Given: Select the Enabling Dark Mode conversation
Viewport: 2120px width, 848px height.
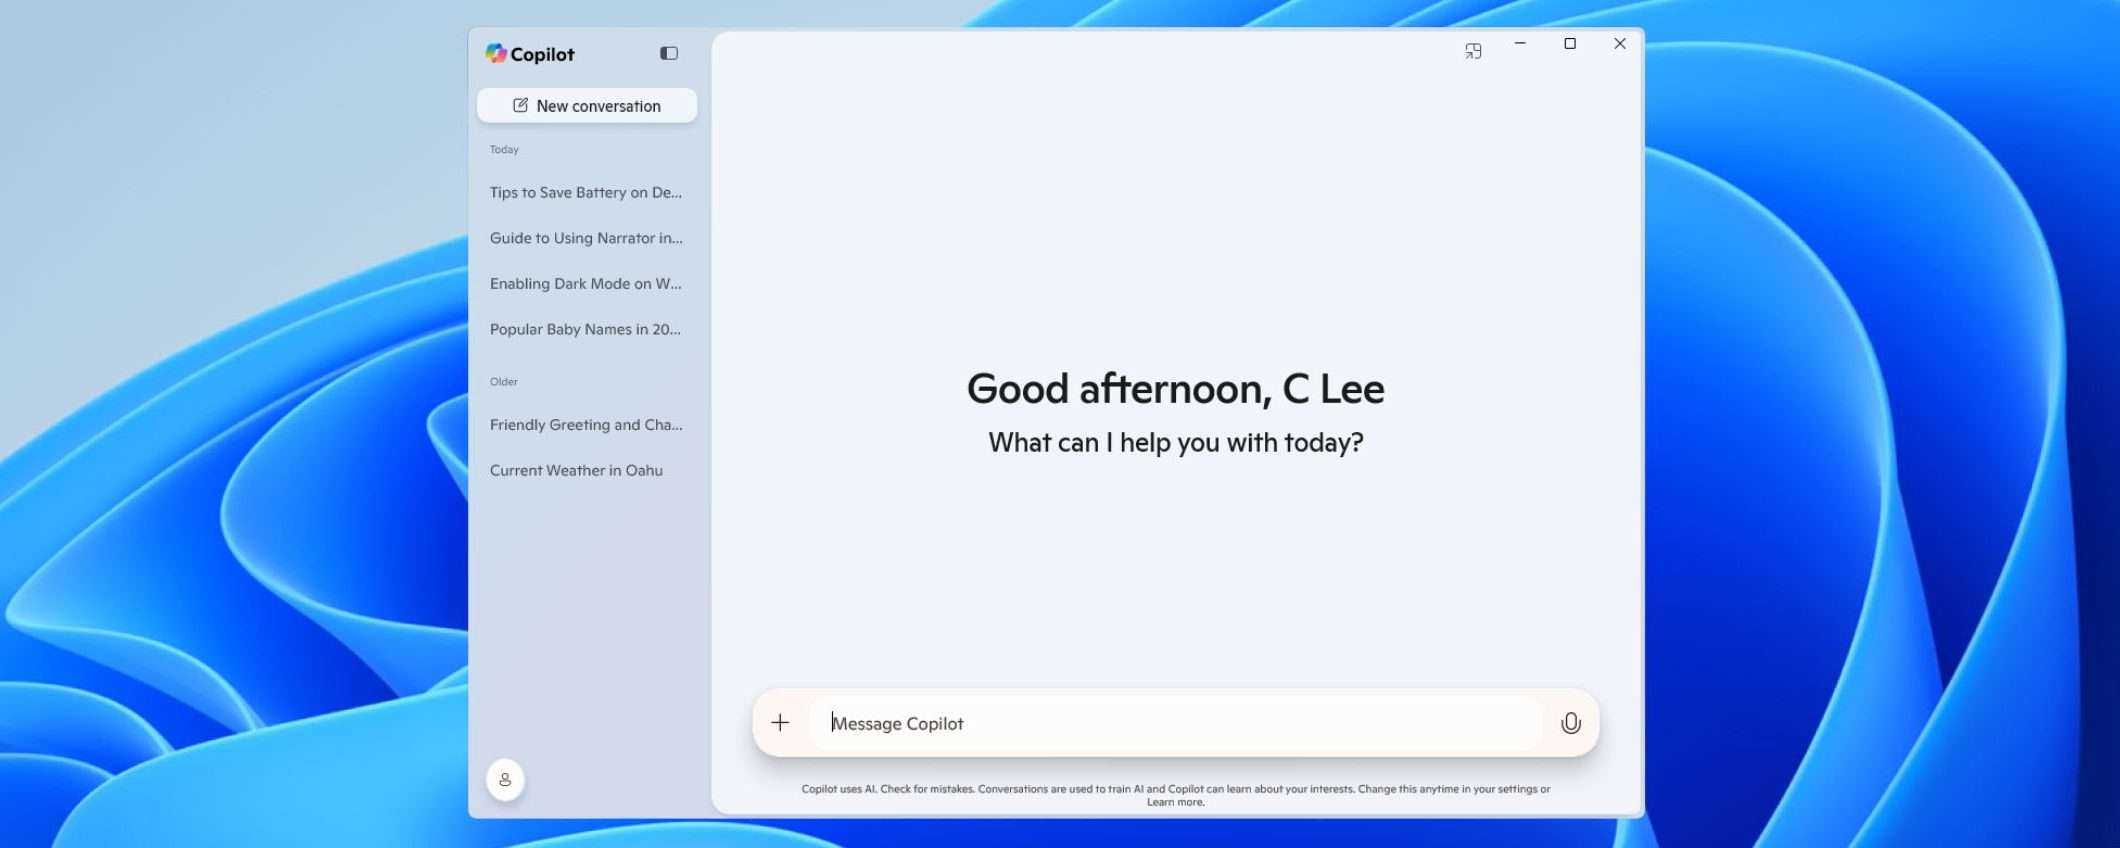Looking at the screenshot, I should [x=585, y=284].
